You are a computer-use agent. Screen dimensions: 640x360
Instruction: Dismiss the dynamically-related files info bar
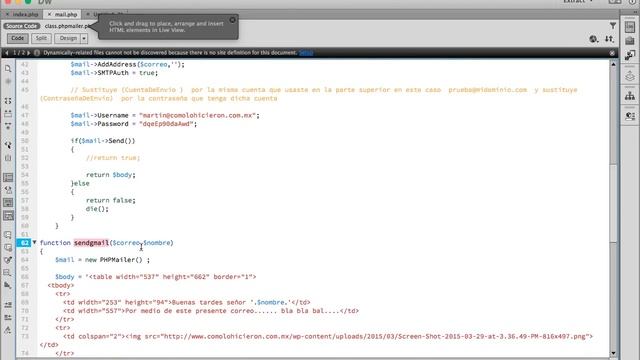[x=612, y=53]
